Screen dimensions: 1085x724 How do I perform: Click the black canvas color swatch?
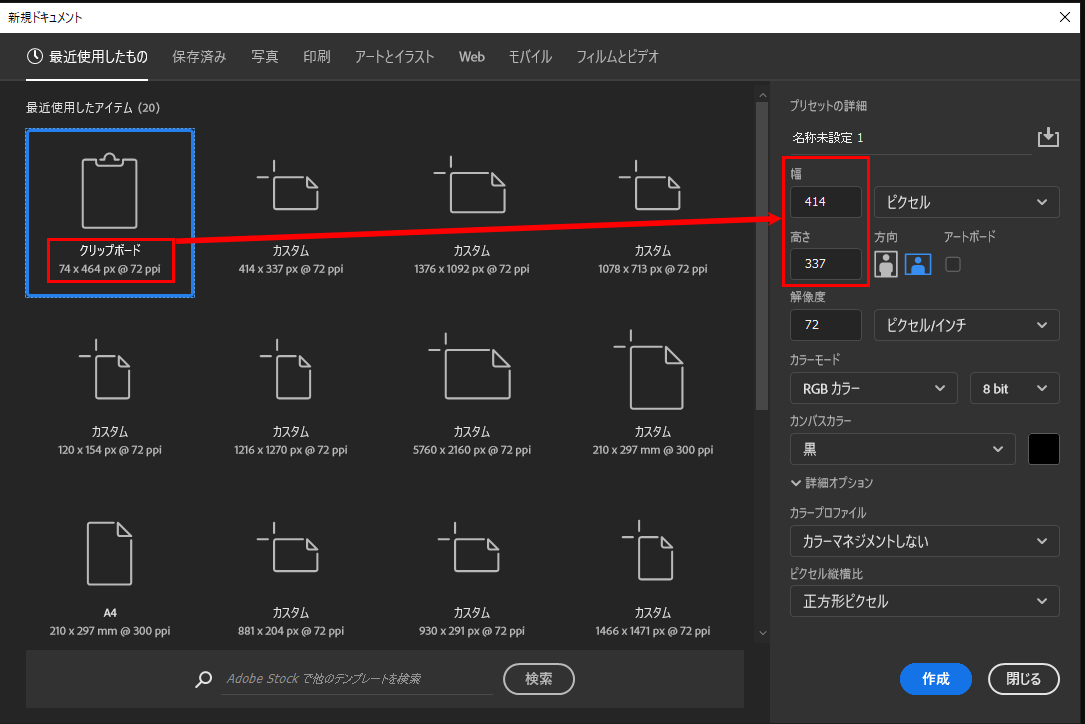point(1043,449)
